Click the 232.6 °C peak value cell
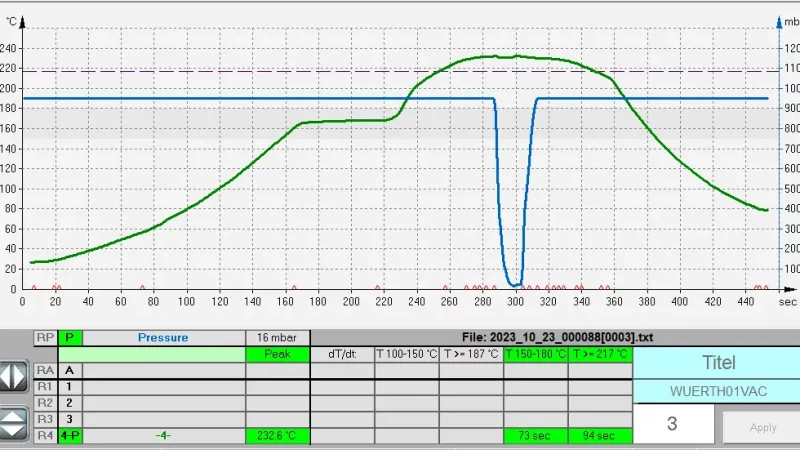This screenshot has width=800, height=450. click(277, 436)
